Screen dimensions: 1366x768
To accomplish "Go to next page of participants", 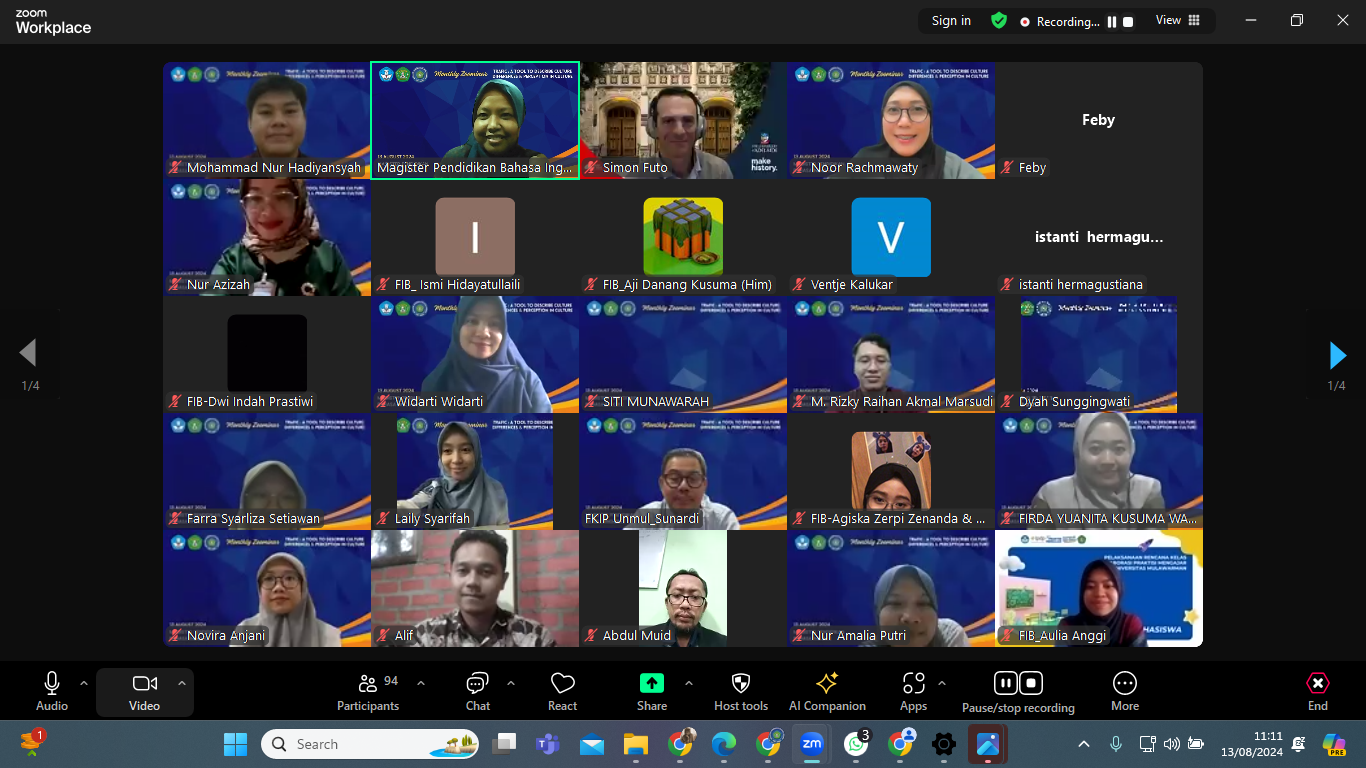I will (x=1337, y=355).
